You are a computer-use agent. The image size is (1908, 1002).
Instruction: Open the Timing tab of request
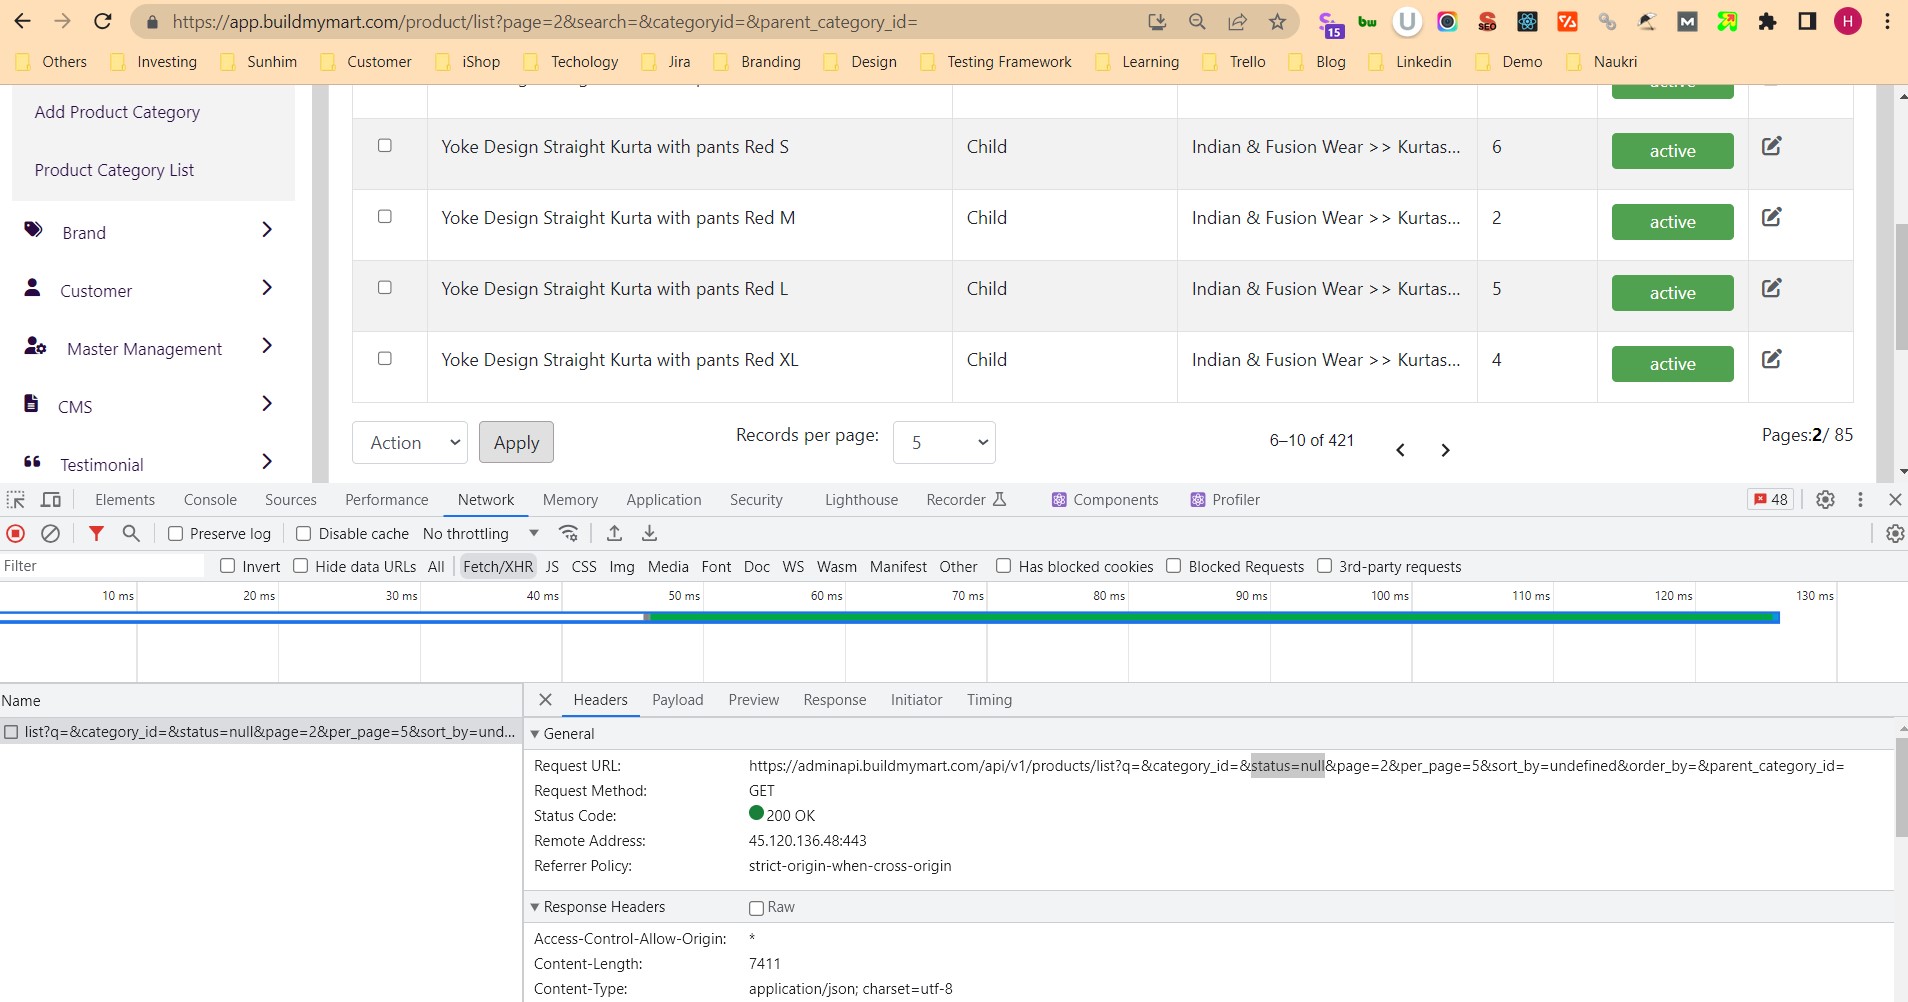989,700
